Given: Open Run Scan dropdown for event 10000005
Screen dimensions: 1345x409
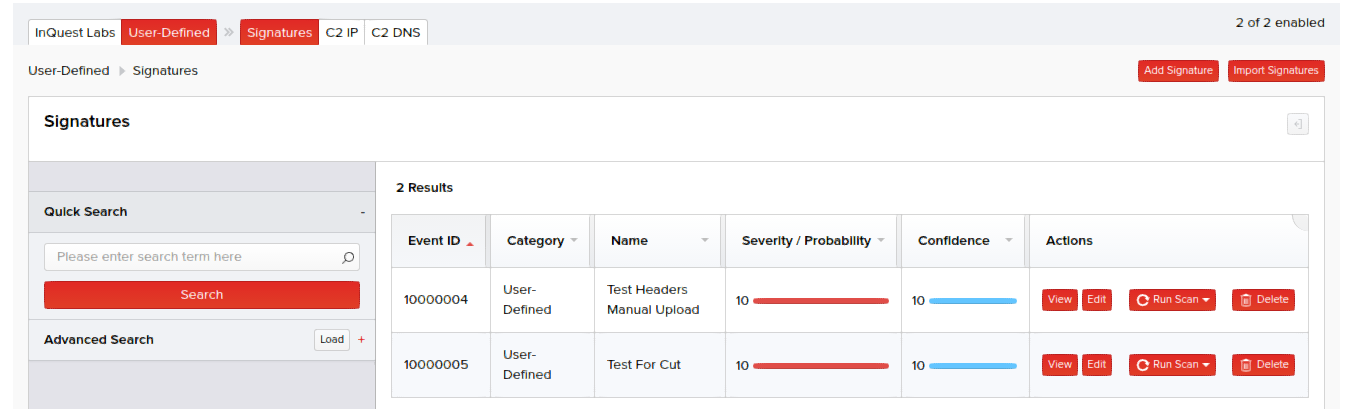Looking at the screenshot, I should click(1172, 365).
